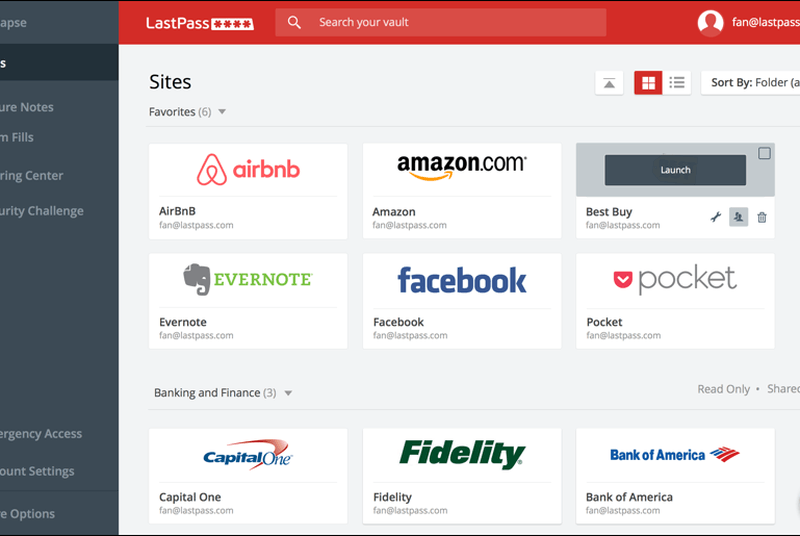This screenshot has width=800, height=536.
Task: Switch to grid view layout
Action: coord(648,83)
